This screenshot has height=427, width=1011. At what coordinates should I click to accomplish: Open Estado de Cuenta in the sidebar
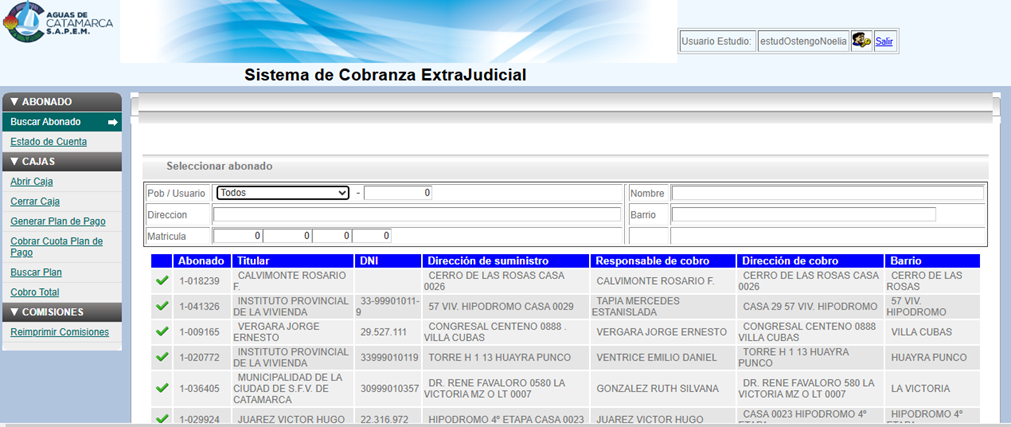[48, 142]
